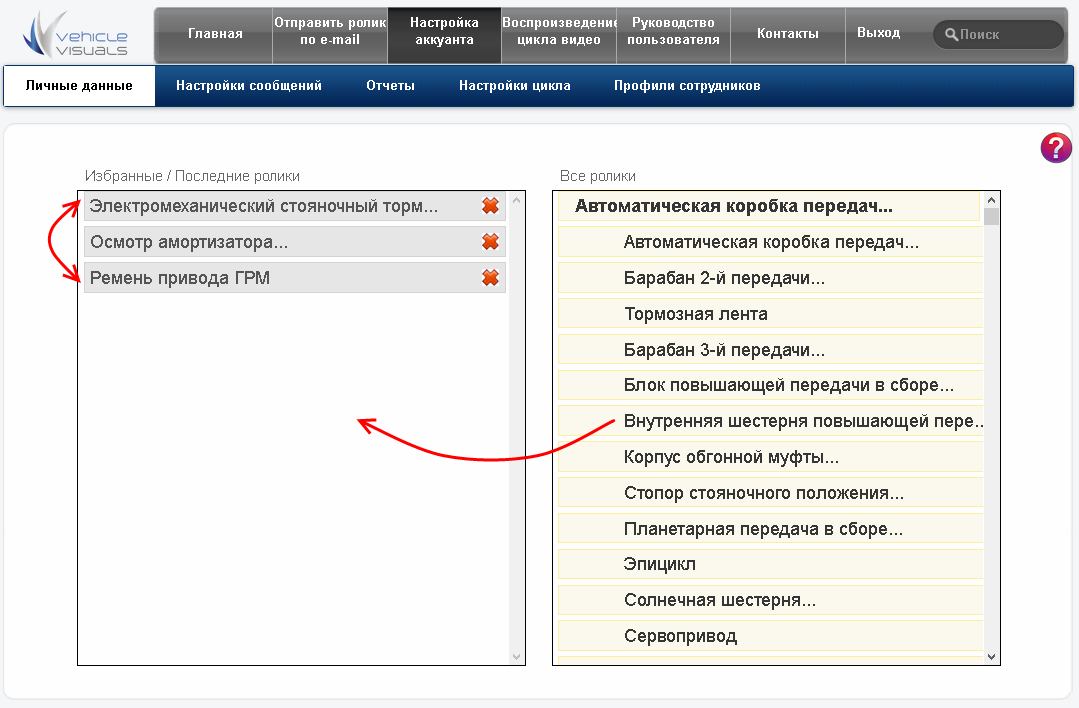This screenshot has width=1079, height=708.
Task: Switch to Настройки сообщений tab
Action: [x=248, y=86]
